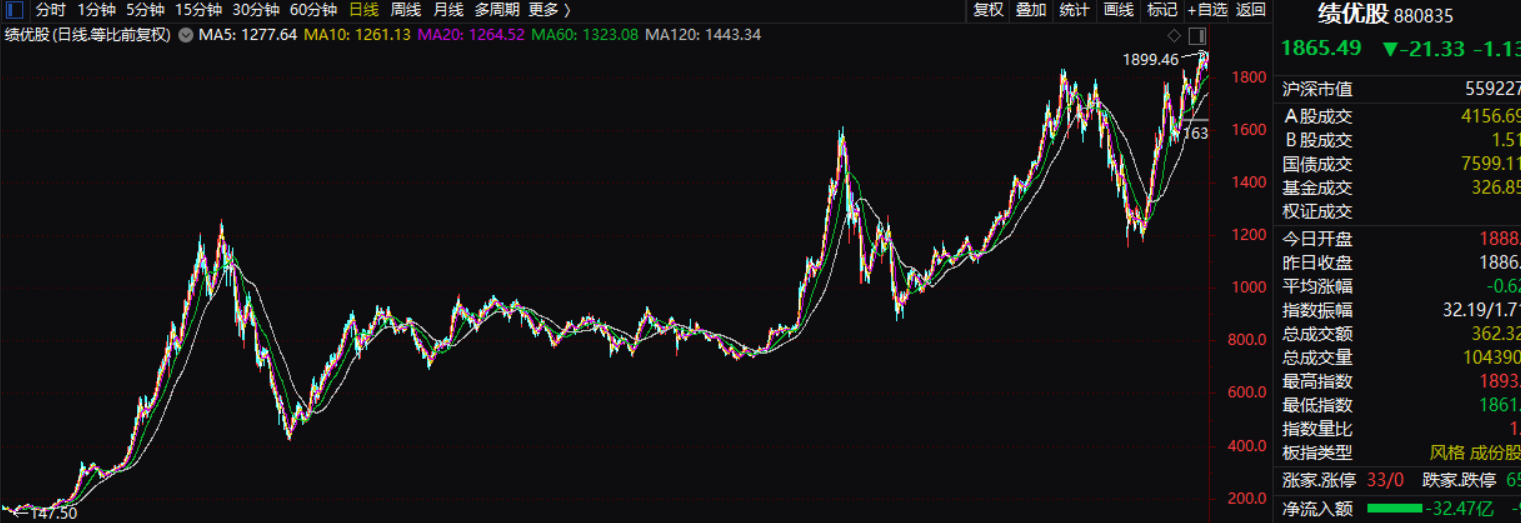Open the 多周期 multi-period view
This screenshot has width=1521, height=523.
point(496,10)
